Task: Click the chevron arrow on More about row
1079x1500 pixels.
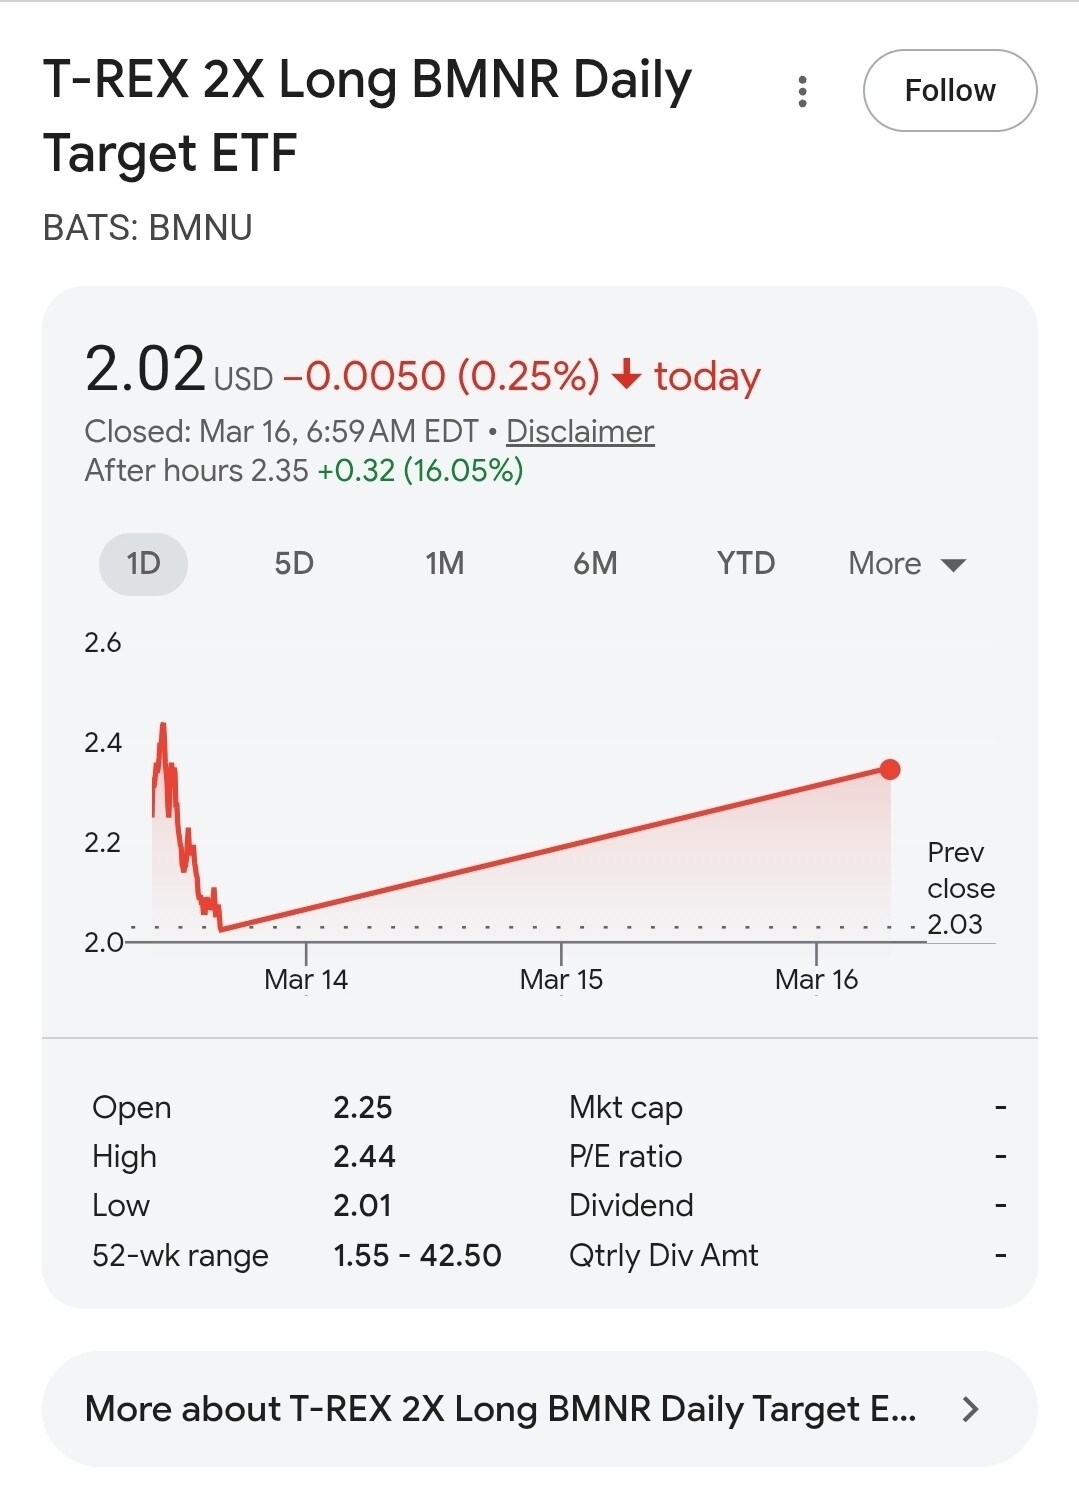Action: [969, 1409]
